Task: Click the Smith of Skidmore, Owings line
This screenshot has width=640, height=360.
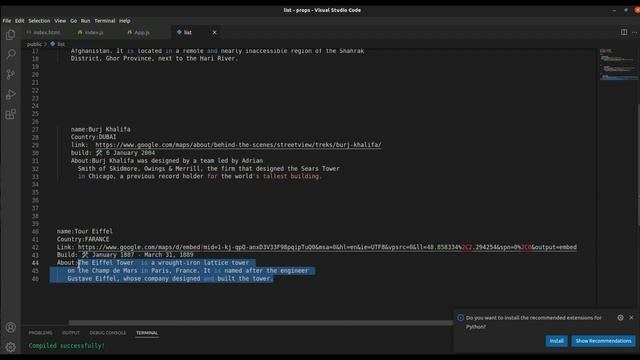Action: click(209, 169)
